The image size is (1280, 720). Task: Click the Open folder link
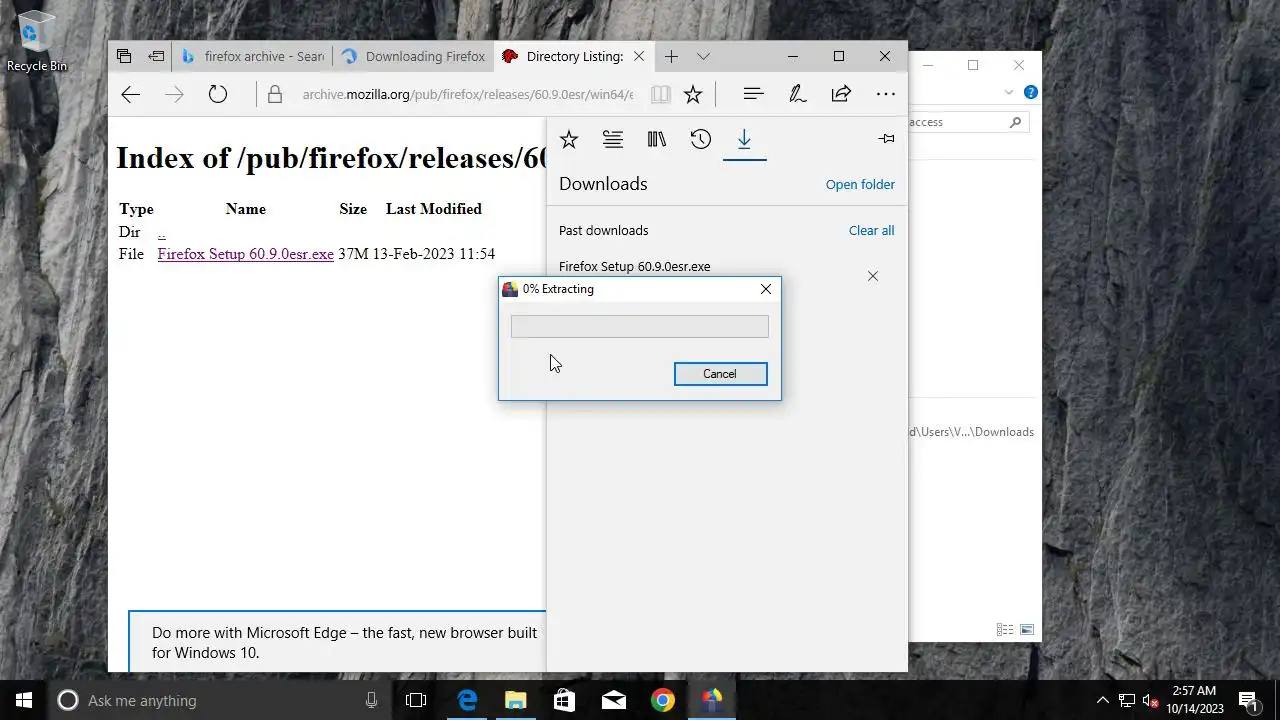tap(860, 184)
